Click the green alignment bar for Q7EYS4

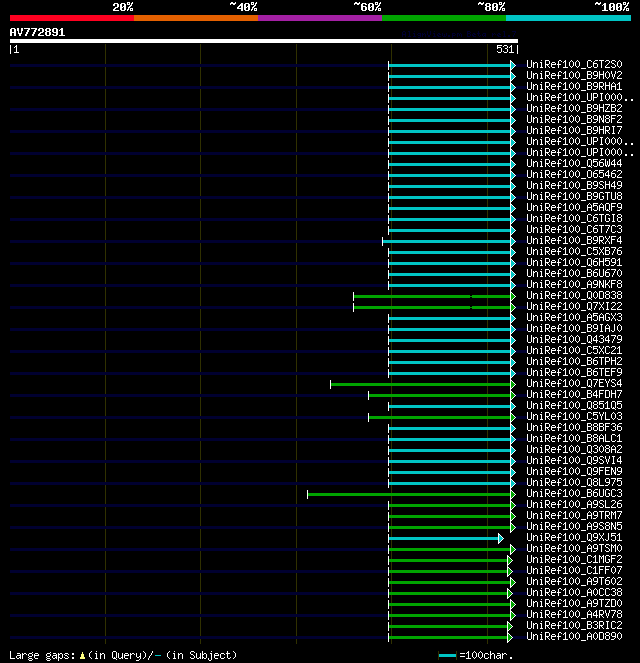tap(421, 384)
